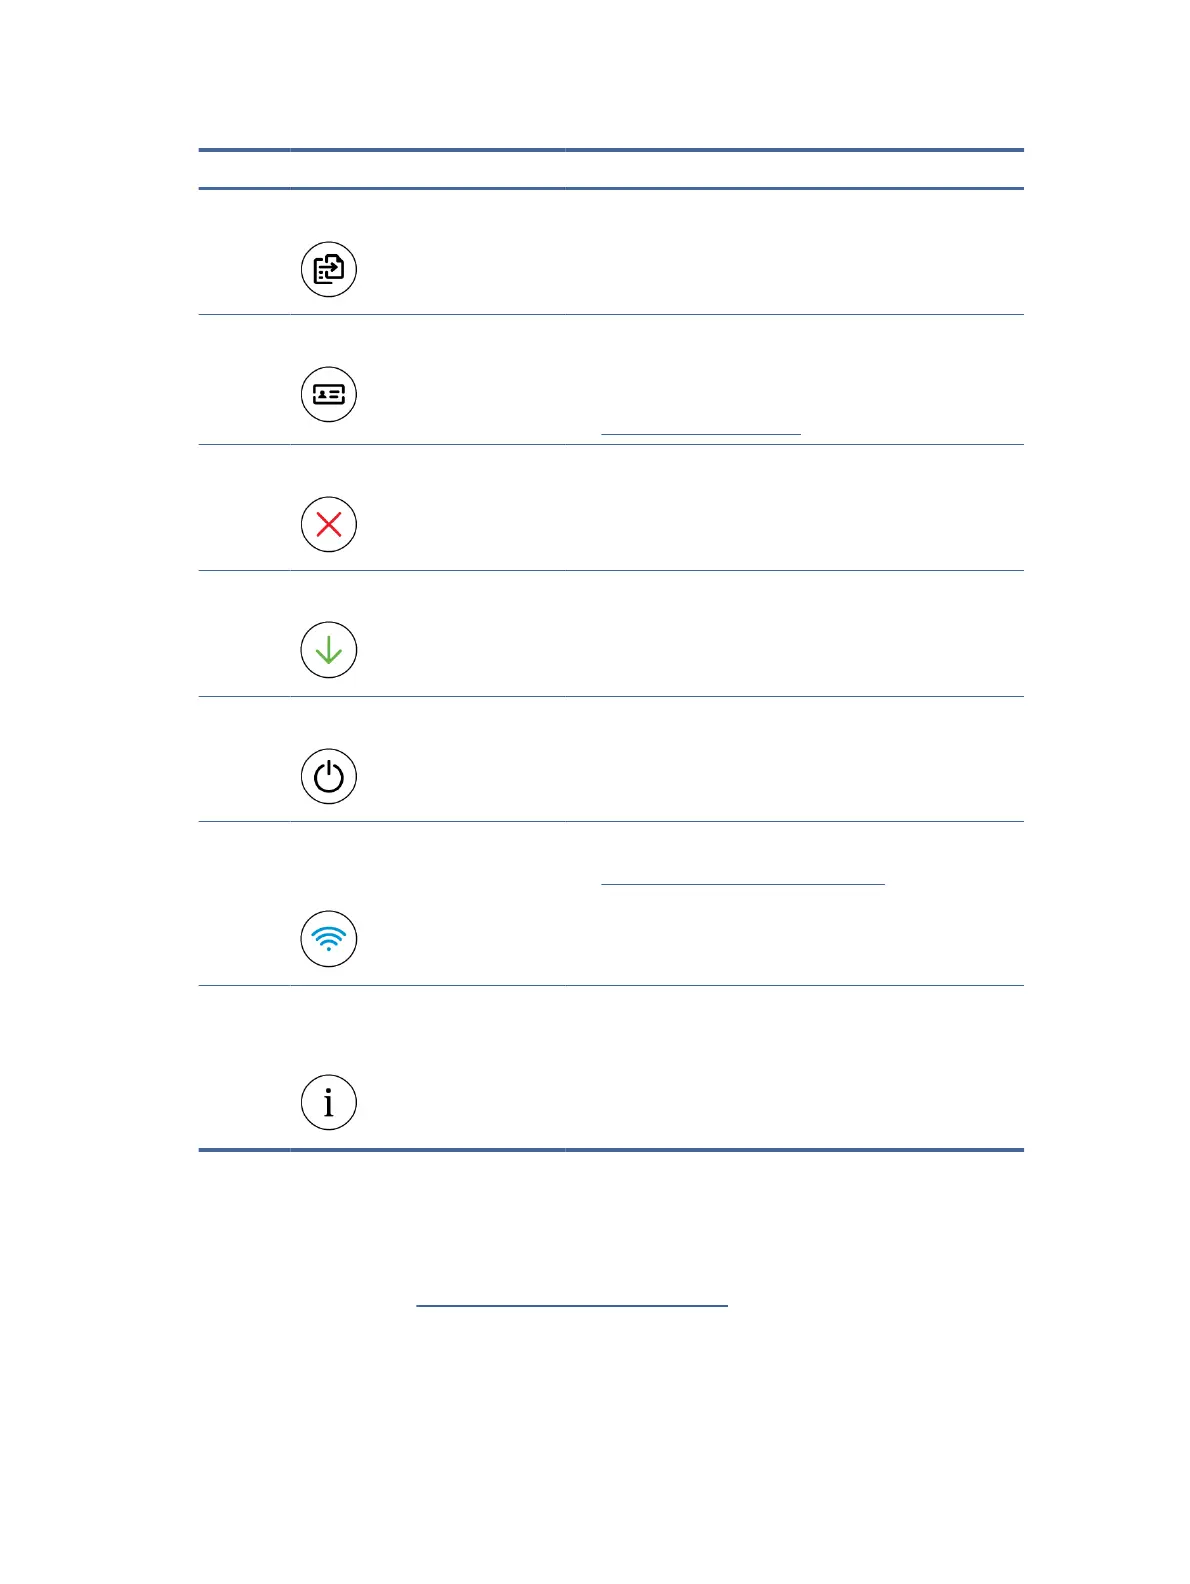
Task: Click the narrow cell left of the Information icon
Action: (x=243, y=1067)
